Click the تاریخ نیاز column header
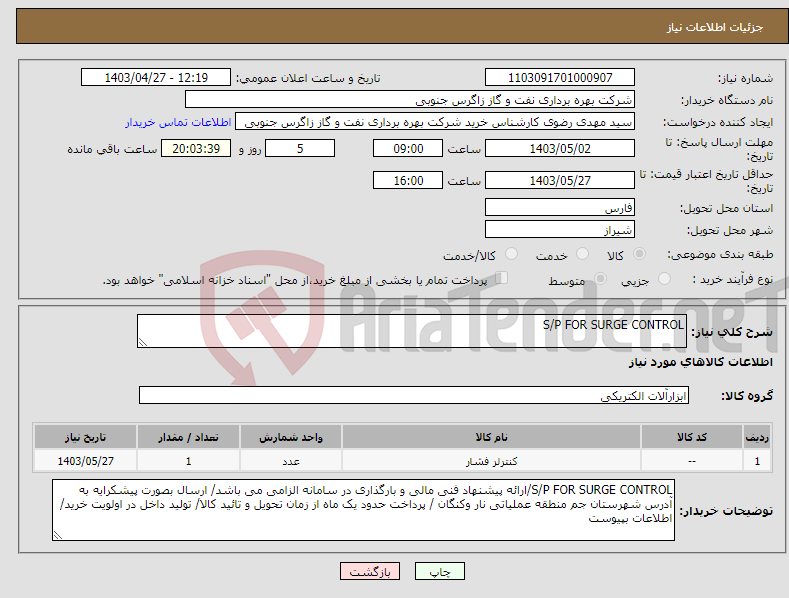The height and width of the screenshot is (598, 789). point(86,437)
